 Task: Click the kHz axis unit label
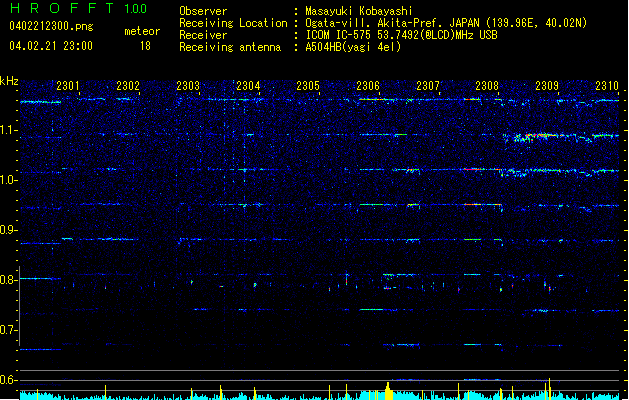coord(9,81)
